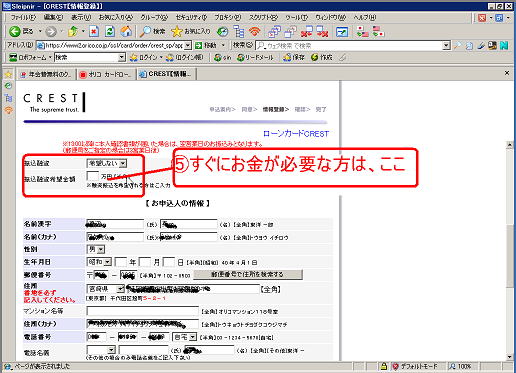Open the お気に入り (Favorites) menu

(116, 17)
